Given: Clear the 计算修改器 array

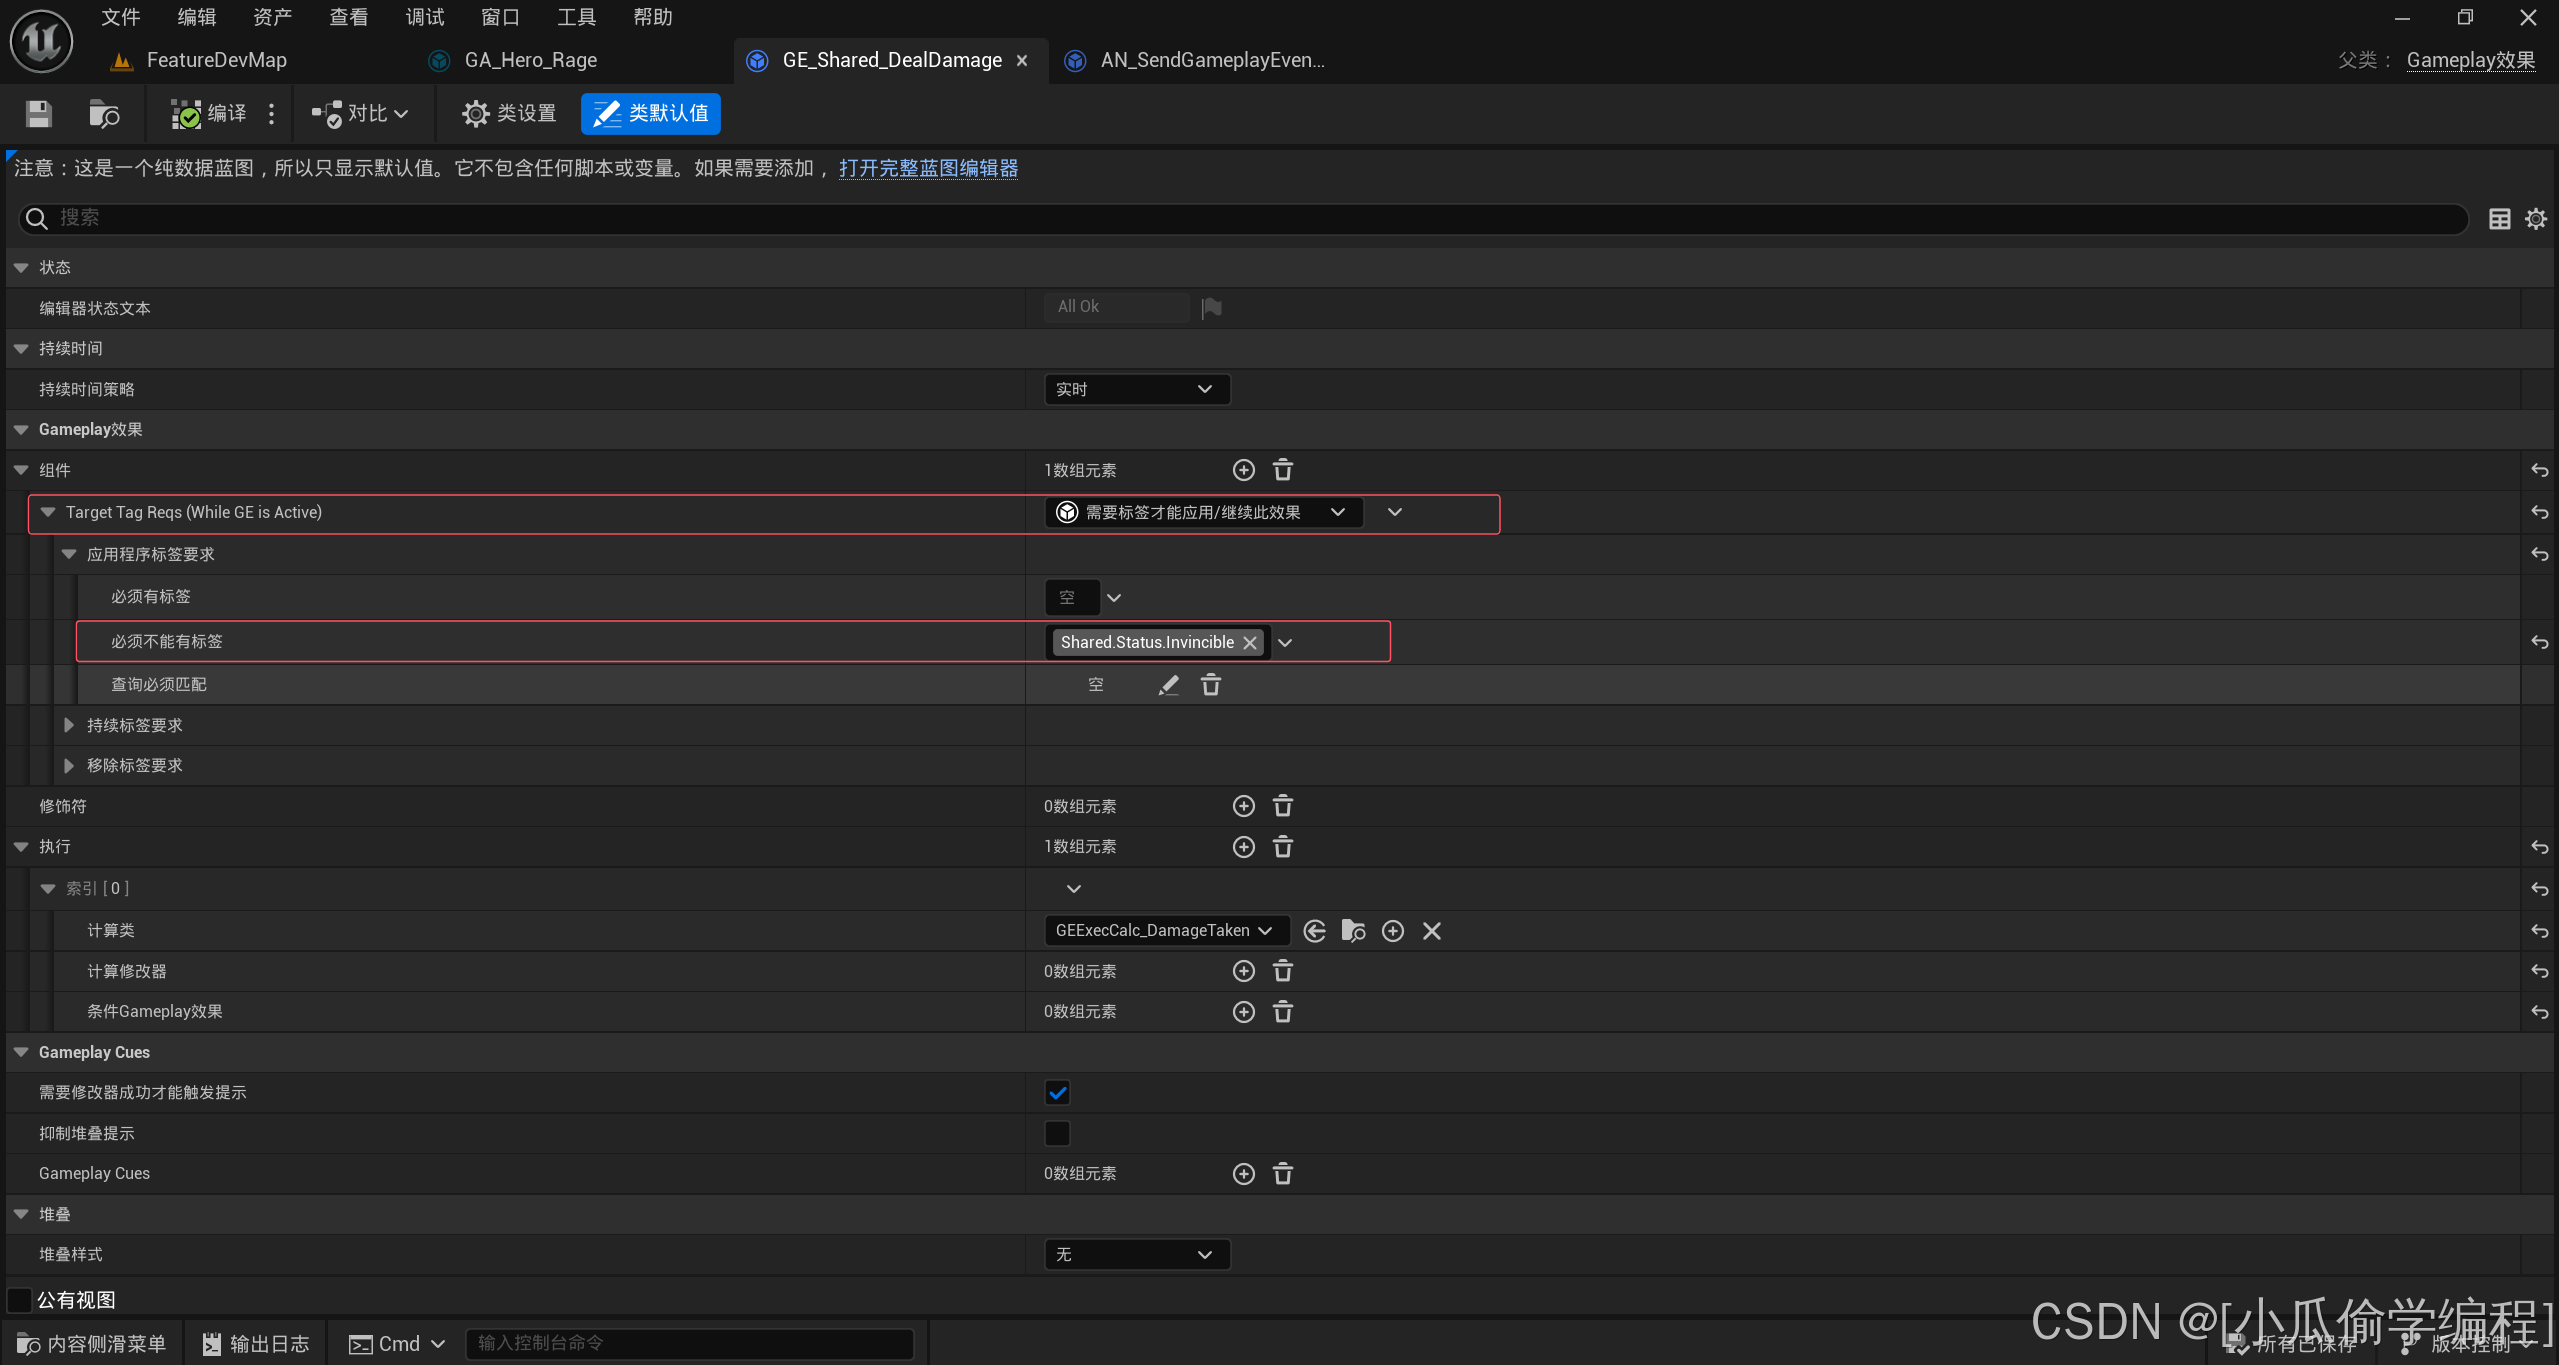Looking at the screenshot, I should (x=1283, y=971).
